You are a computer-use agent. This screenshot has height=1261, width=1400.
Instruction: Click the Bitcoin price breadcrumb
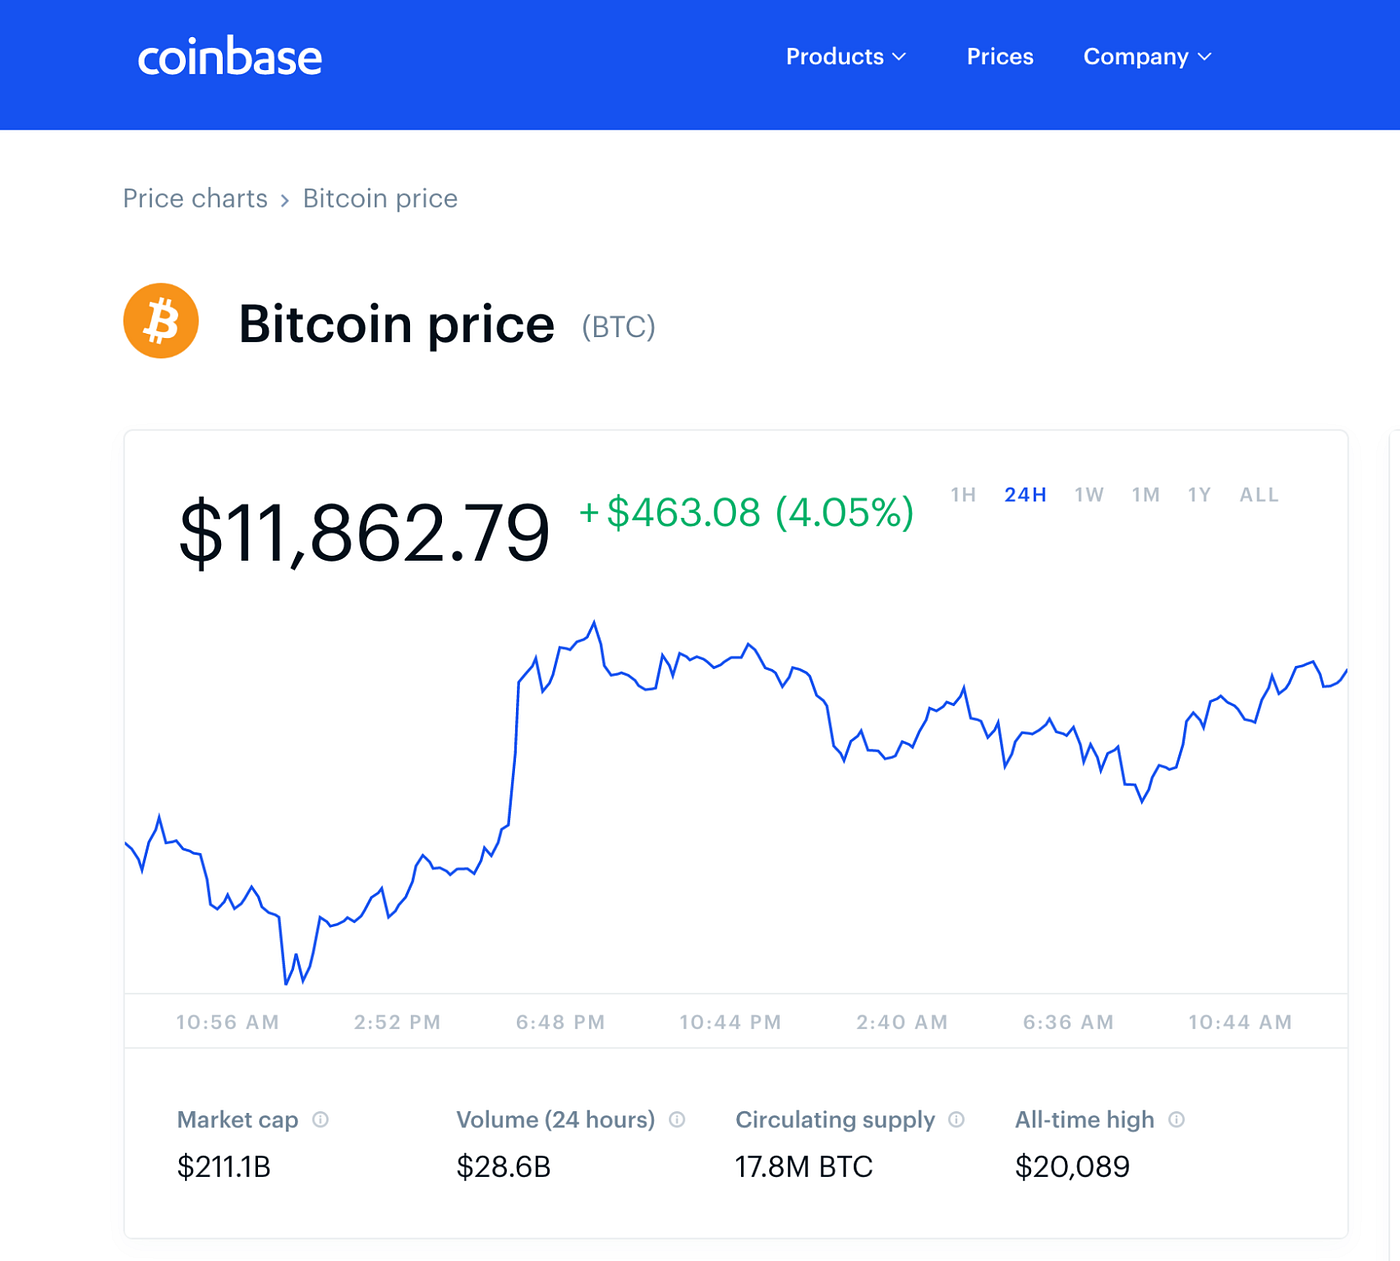click(x=380, y=198)
